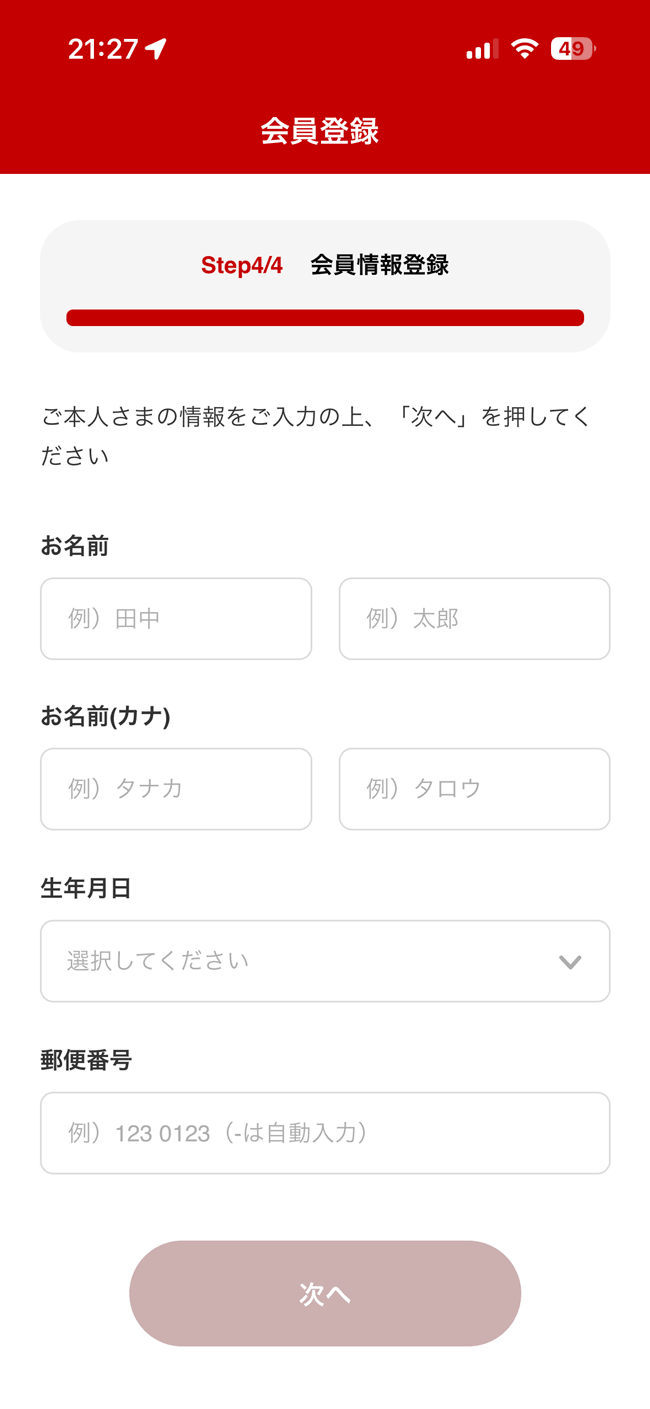Tap the battery level indicator

coord(572,49)
